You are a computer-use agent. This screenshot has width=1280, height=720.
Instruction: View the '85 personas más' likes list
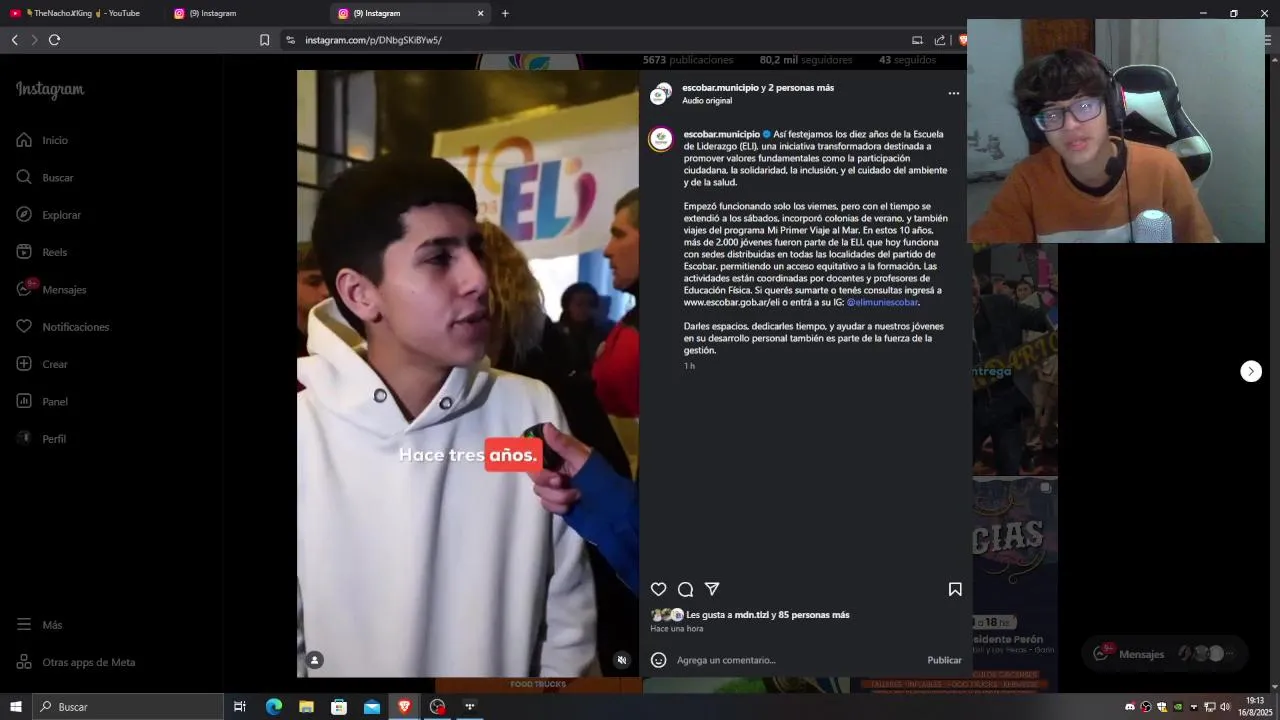tap(814, 615)
